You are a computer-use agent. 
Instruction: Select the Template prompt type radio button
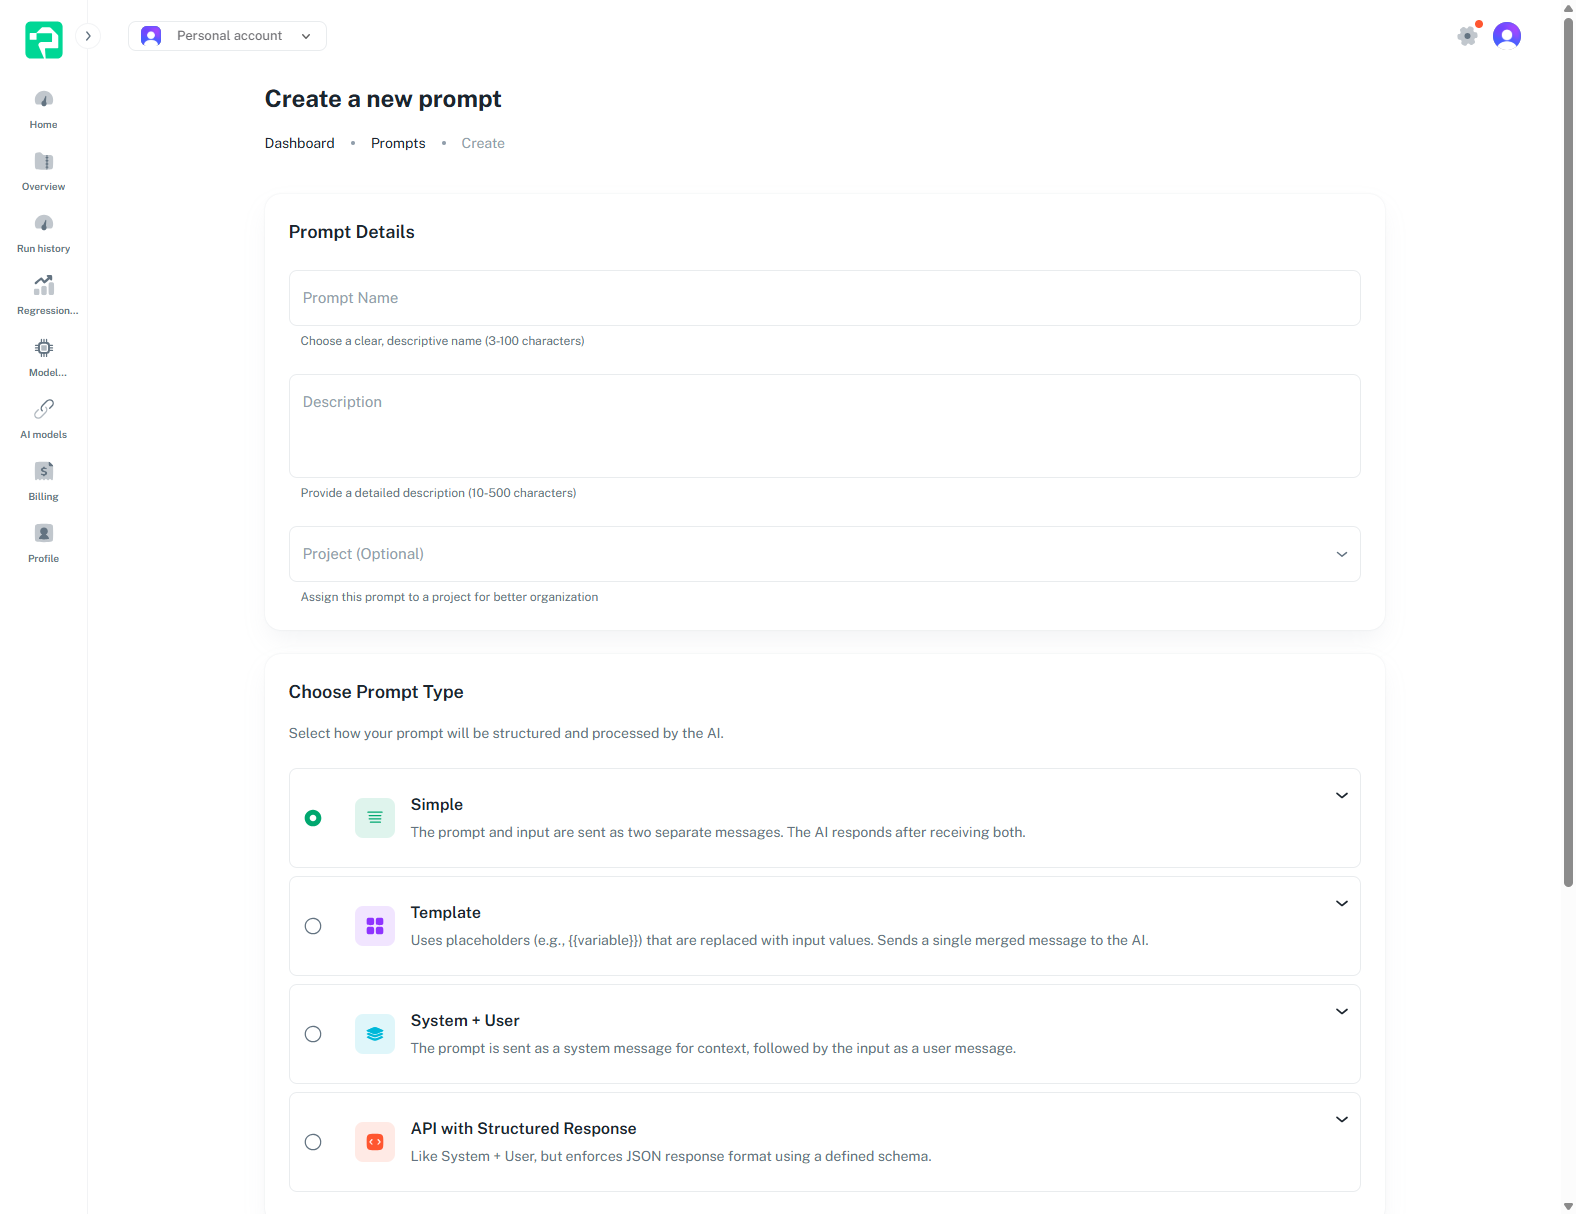313,926
